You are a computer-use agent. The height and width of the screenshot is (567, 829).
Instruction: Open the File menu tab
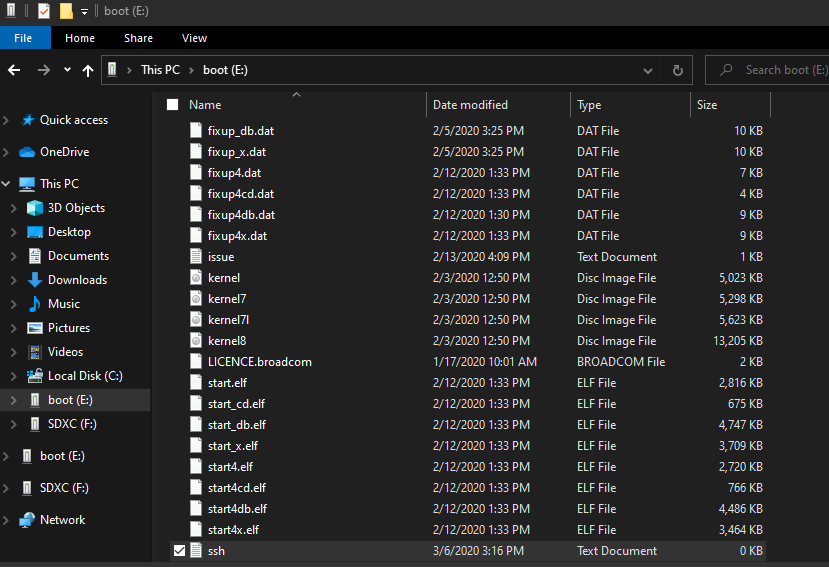pyautogui.click(x=23, y=38)
